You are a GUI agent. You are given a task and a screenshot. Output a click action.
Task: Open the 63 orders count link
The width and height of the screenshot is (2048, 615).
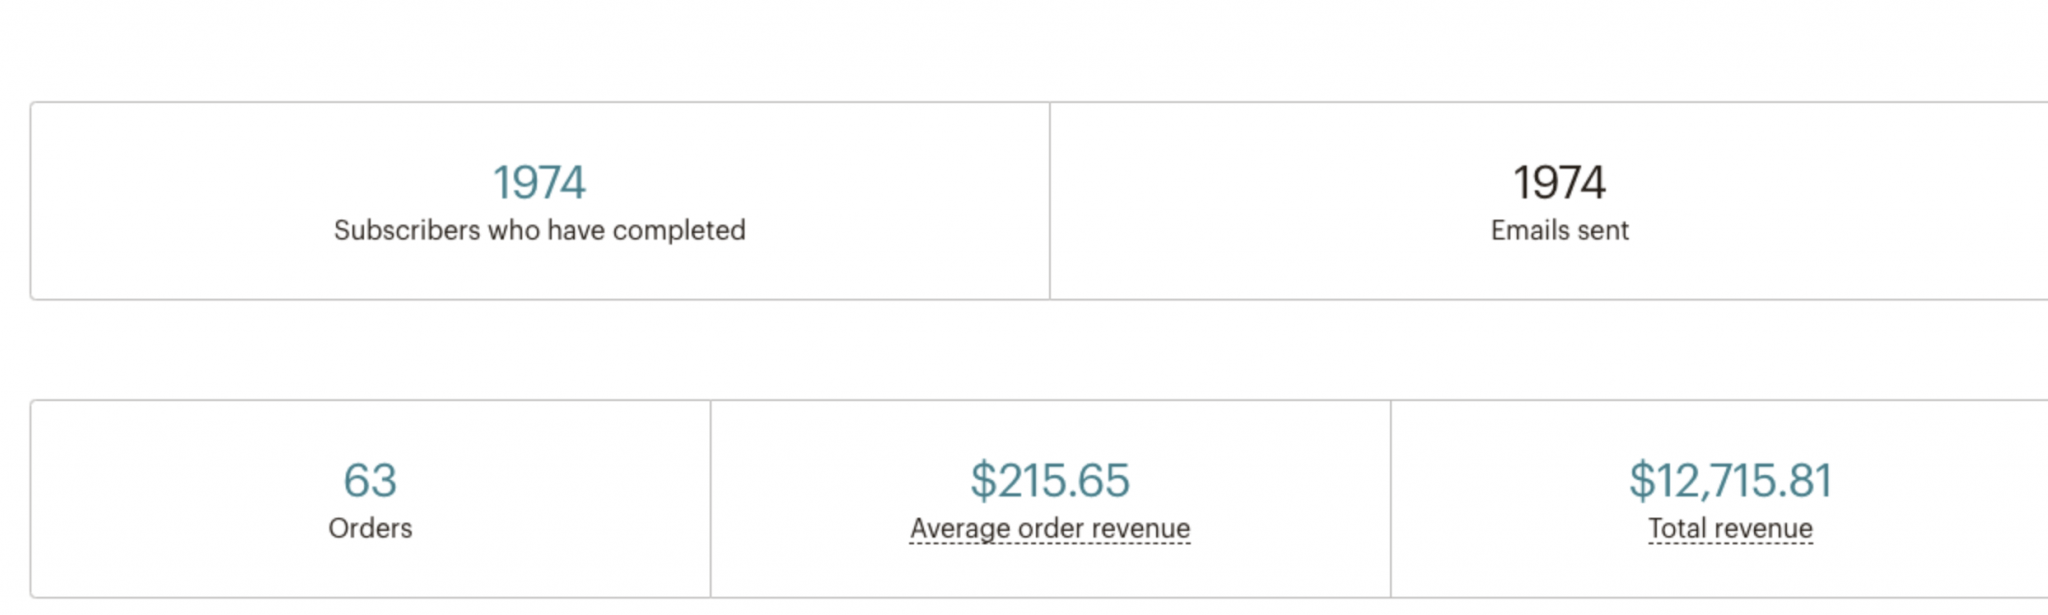pyautogui.click(x=370, y=481)
